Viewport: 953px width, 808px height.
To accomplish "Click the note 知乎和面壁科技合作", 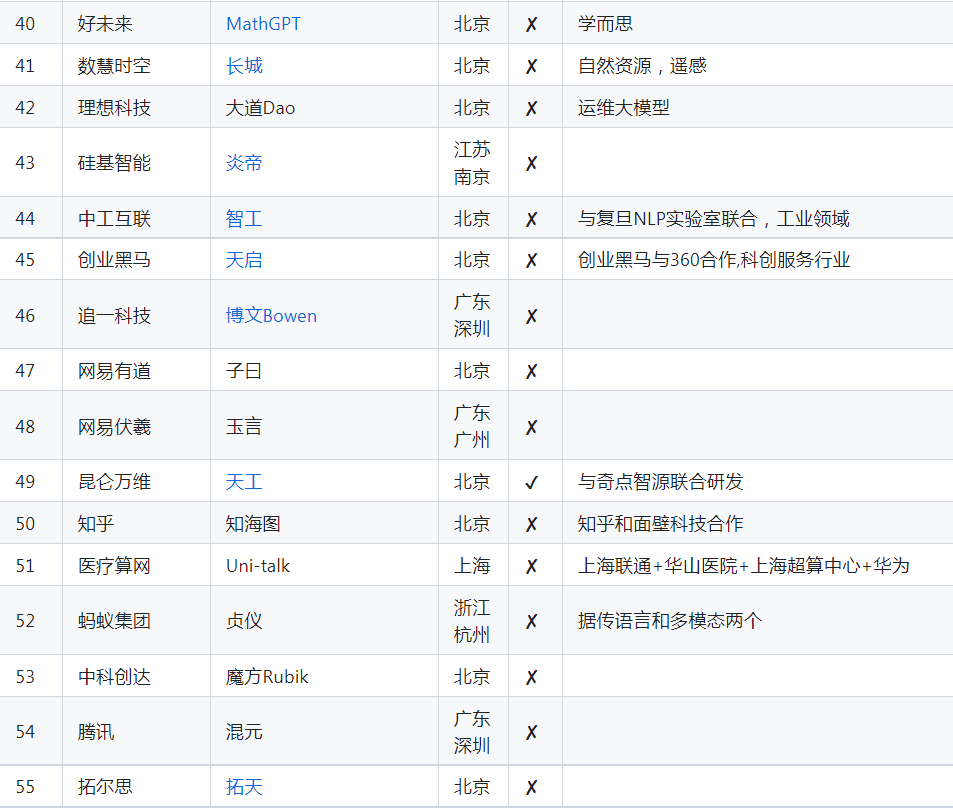I will (x=661, y=523).
